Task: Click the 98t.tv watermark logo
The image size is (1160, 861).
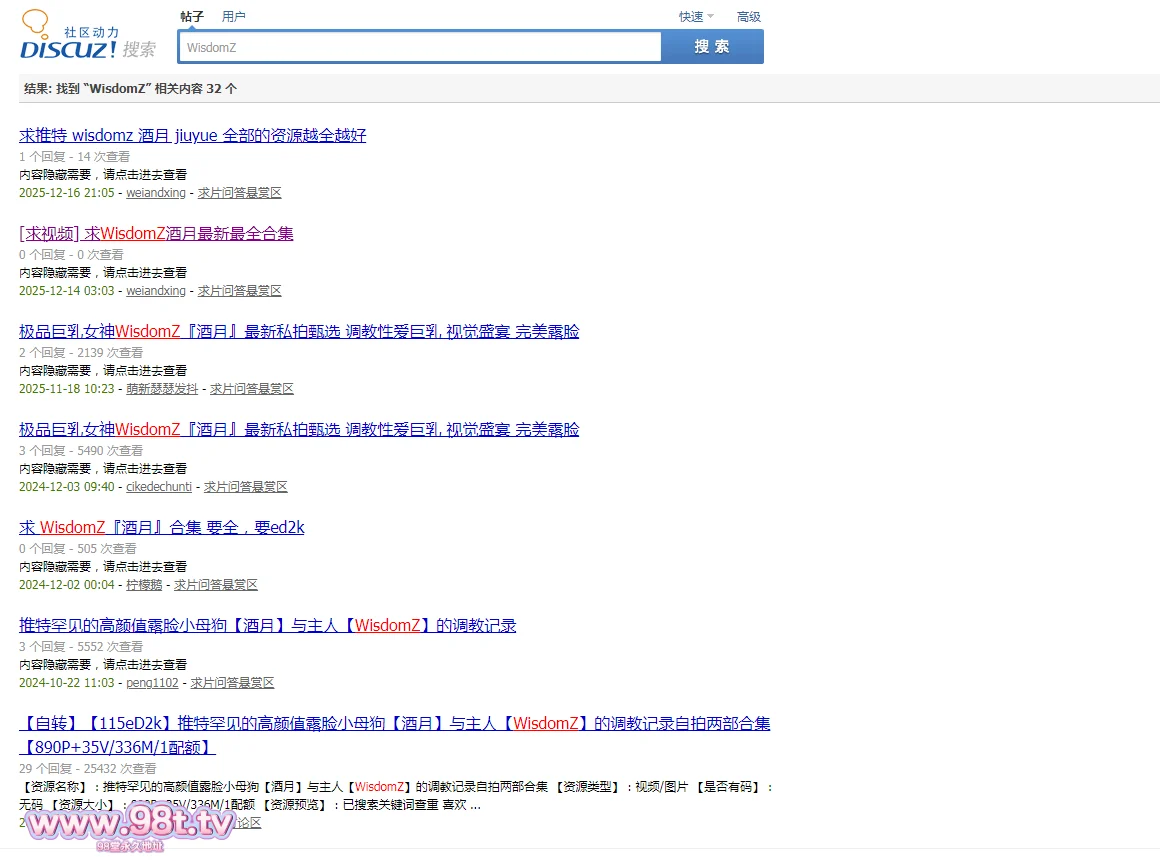Action: point(130,825)
